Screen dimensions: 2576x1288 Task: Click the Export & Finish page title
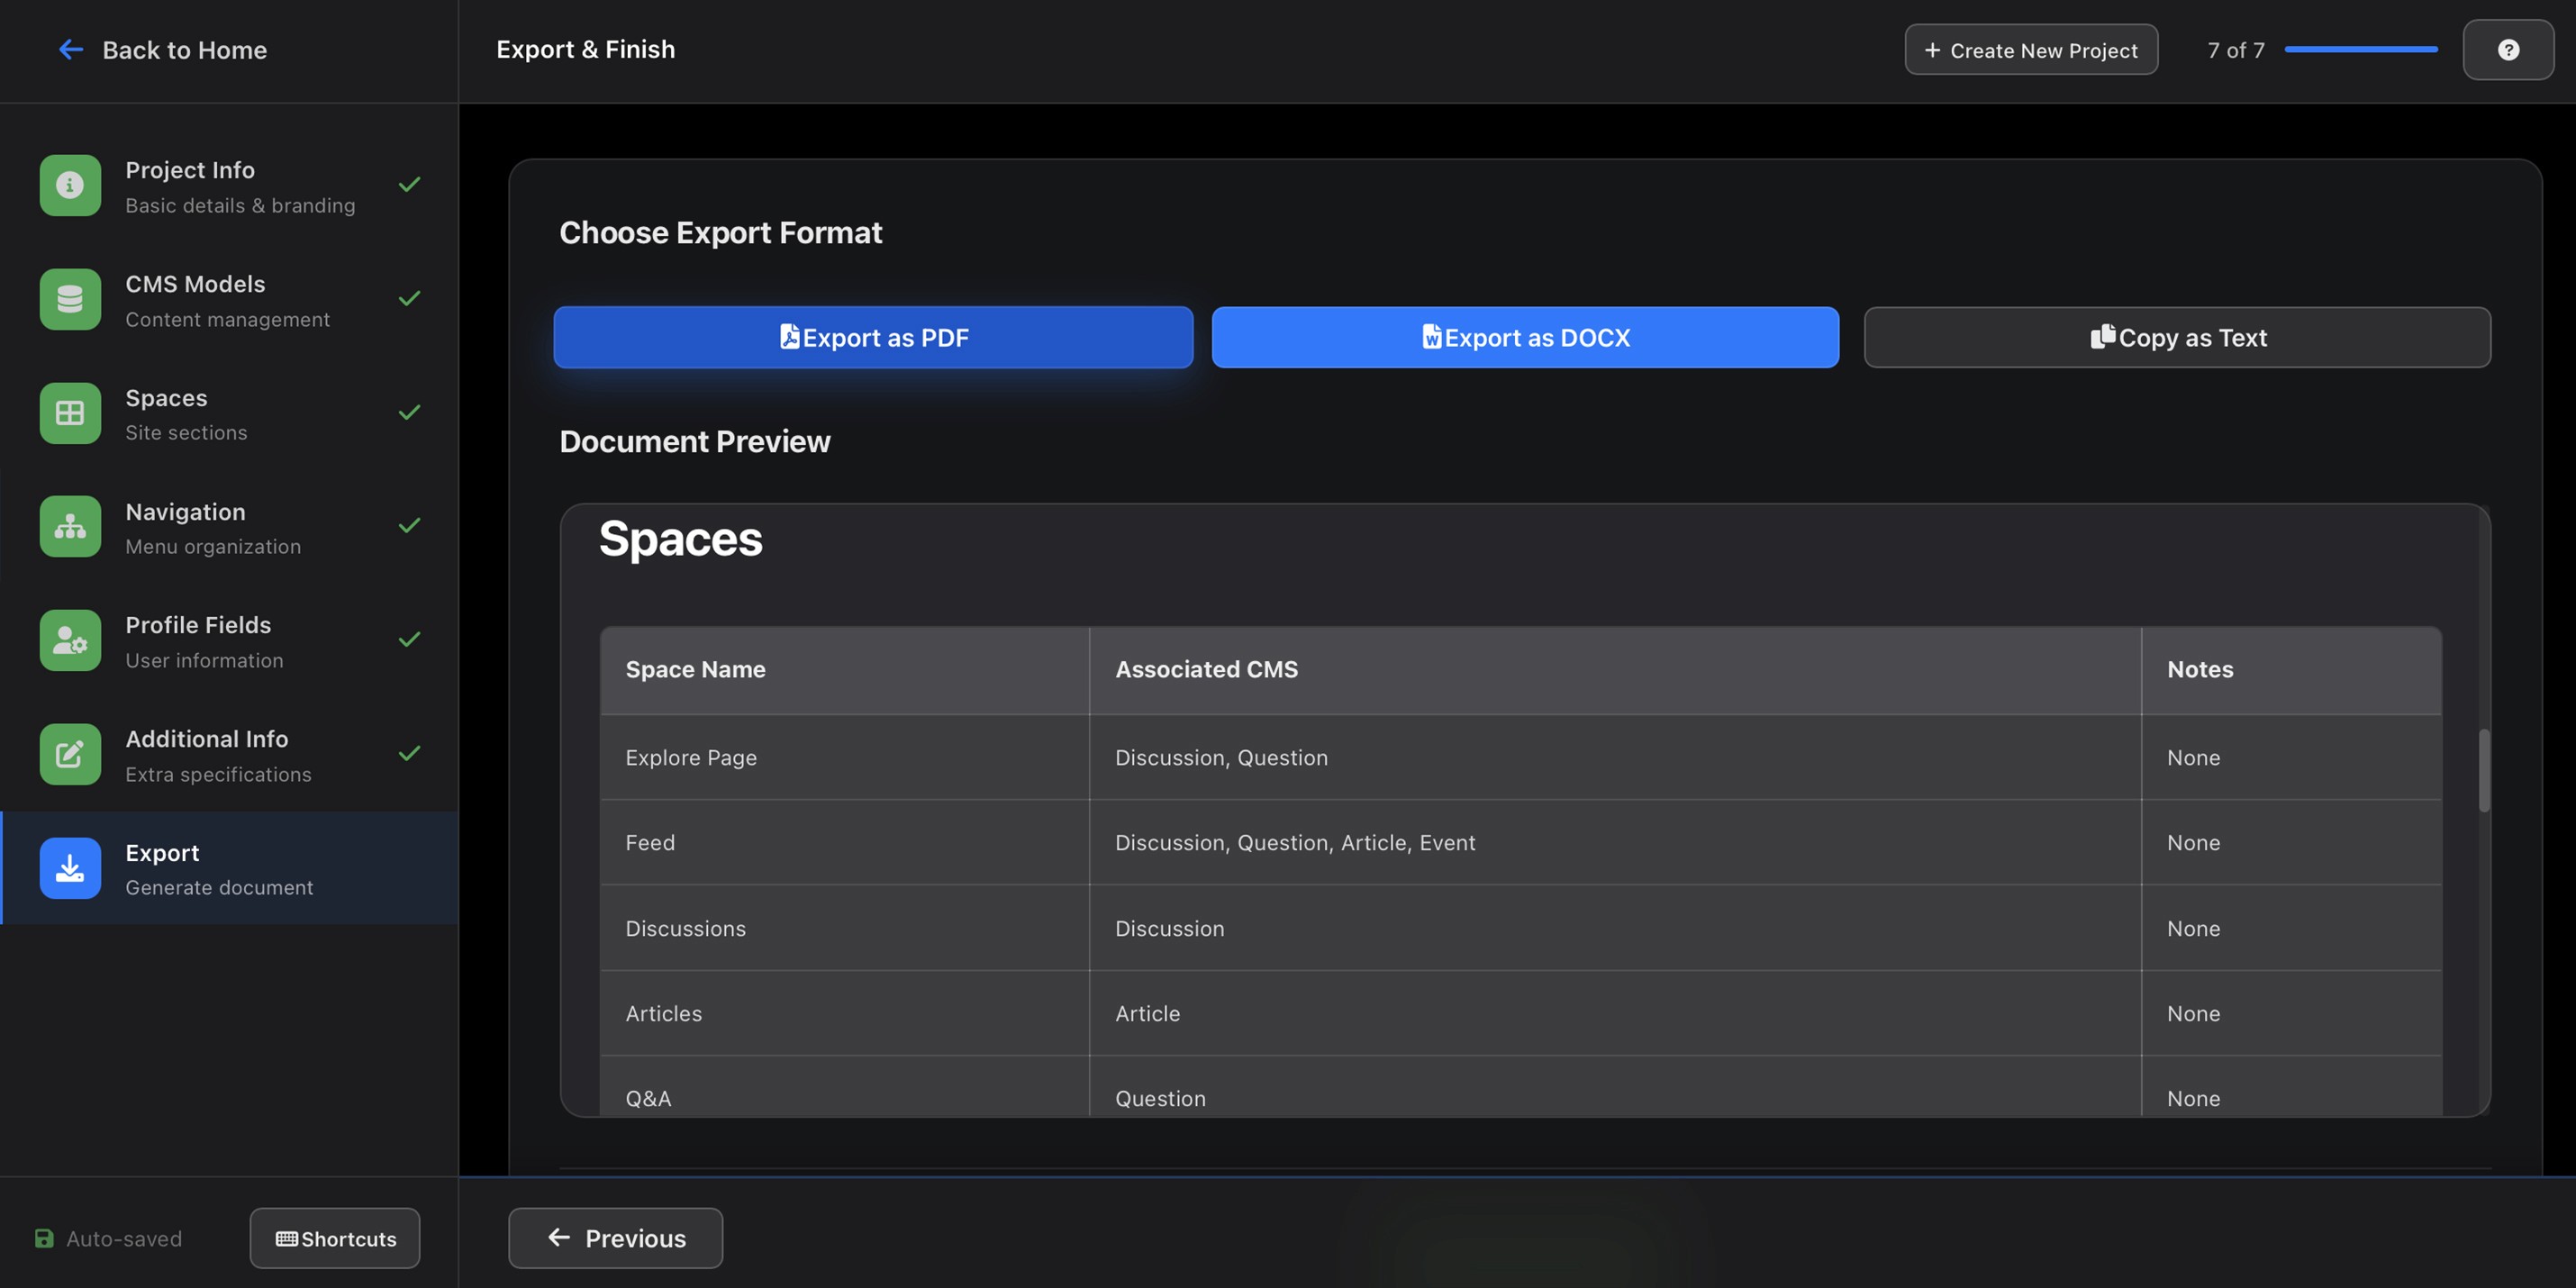point(585,49)
